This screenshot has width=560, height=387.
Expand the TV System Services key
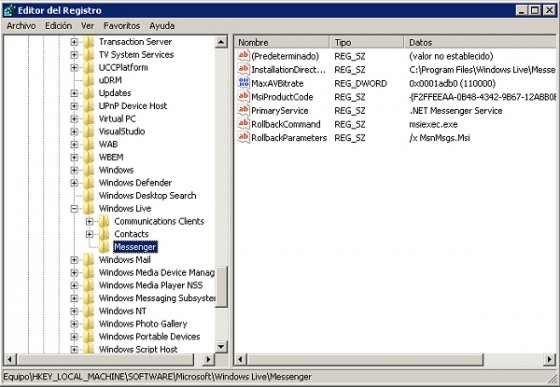coord(74,55)
